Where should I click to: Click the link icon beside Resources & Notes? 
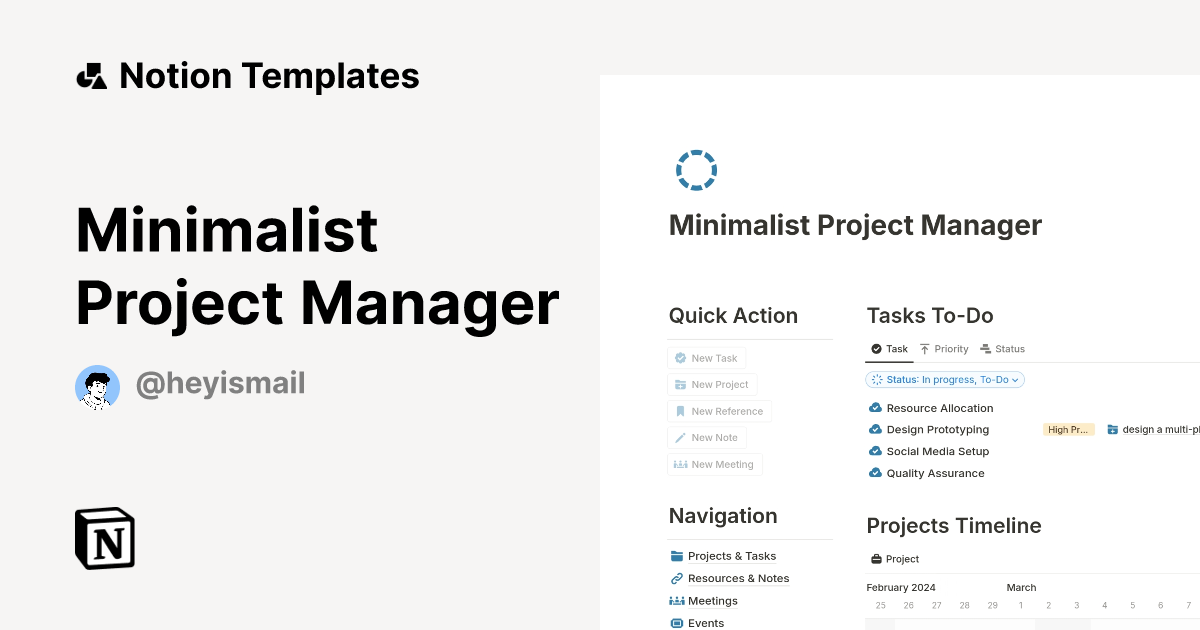[675, 578]
